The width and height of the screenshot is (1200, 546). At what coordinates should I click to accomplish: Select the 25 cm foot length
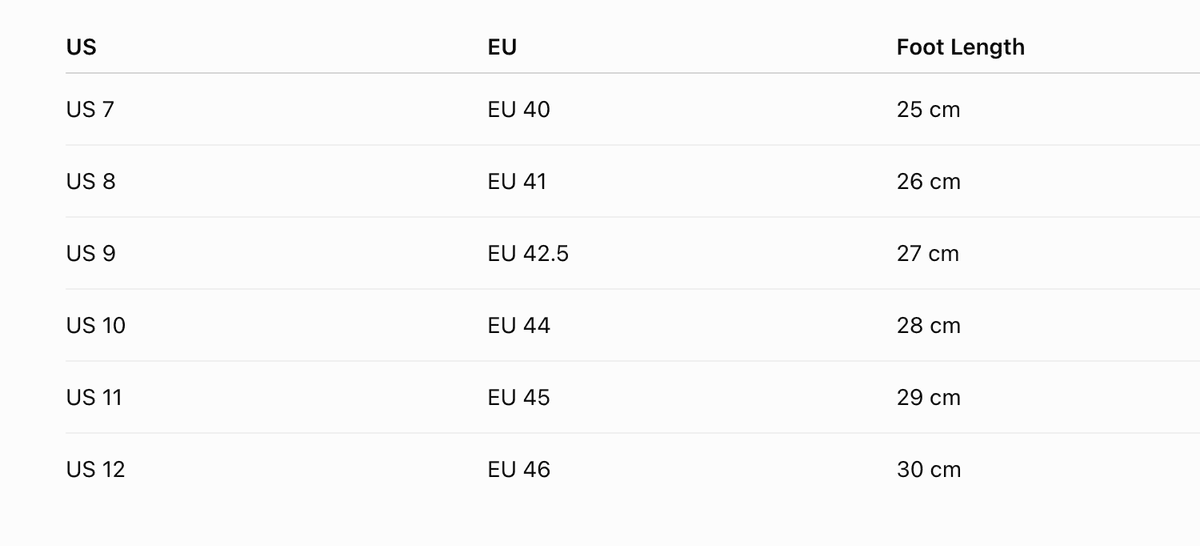coord(928,109)
